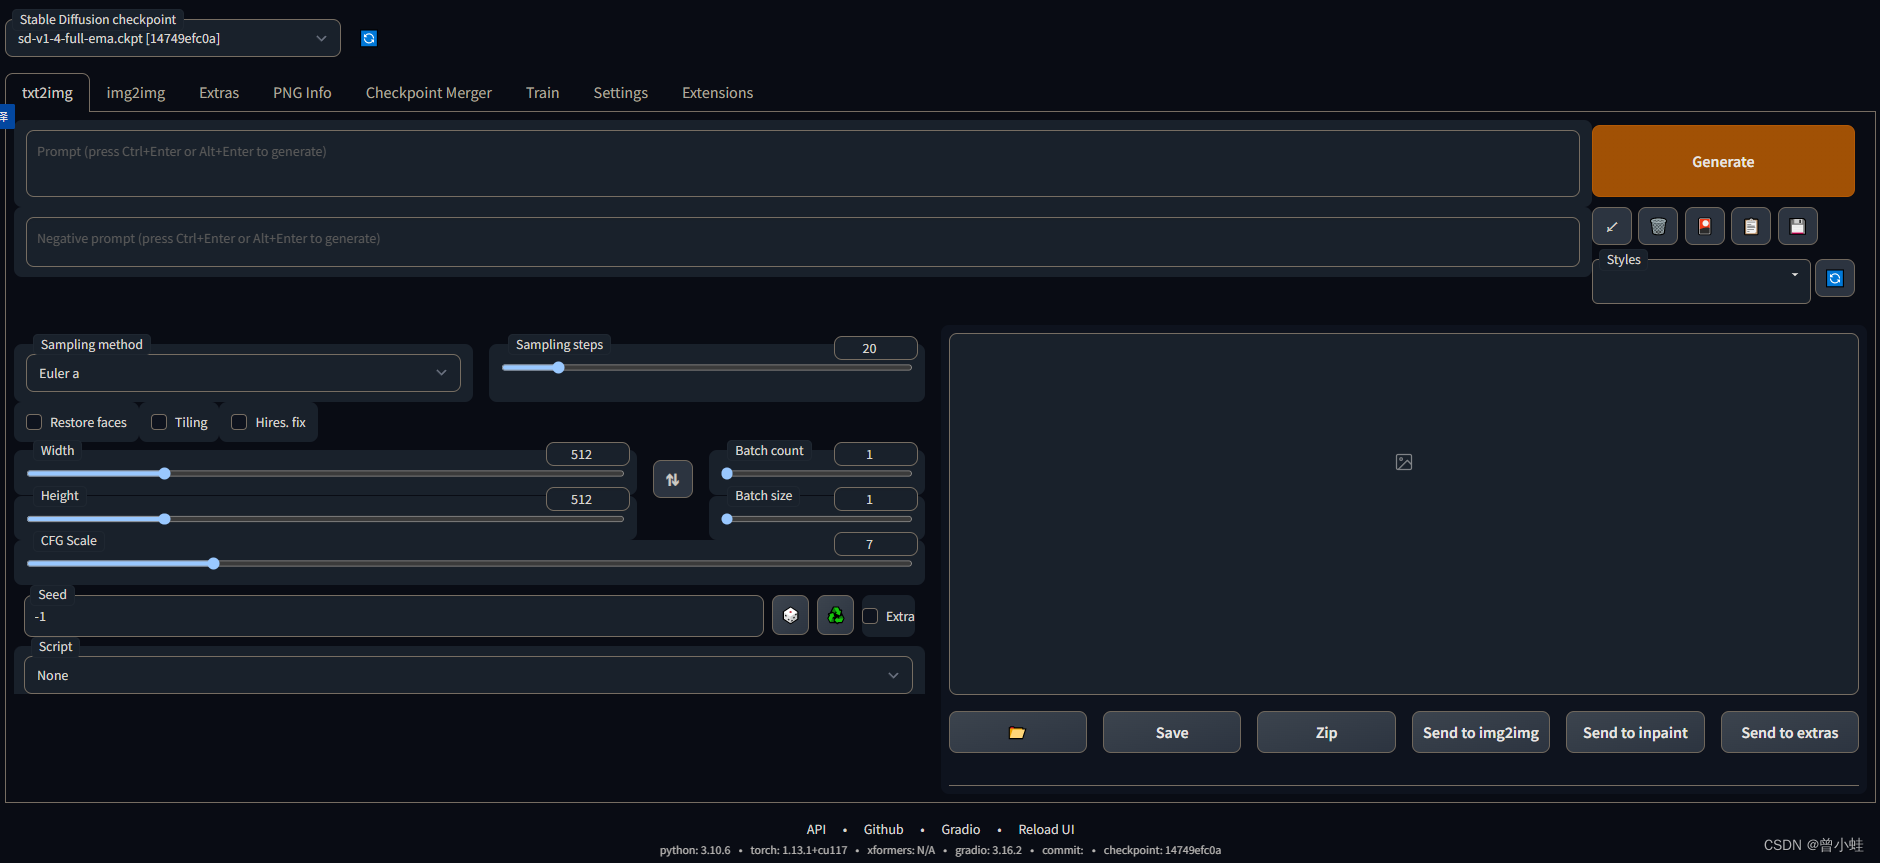Expand the Script dropdown
1880x863 pixels.
tap(468, 675)
